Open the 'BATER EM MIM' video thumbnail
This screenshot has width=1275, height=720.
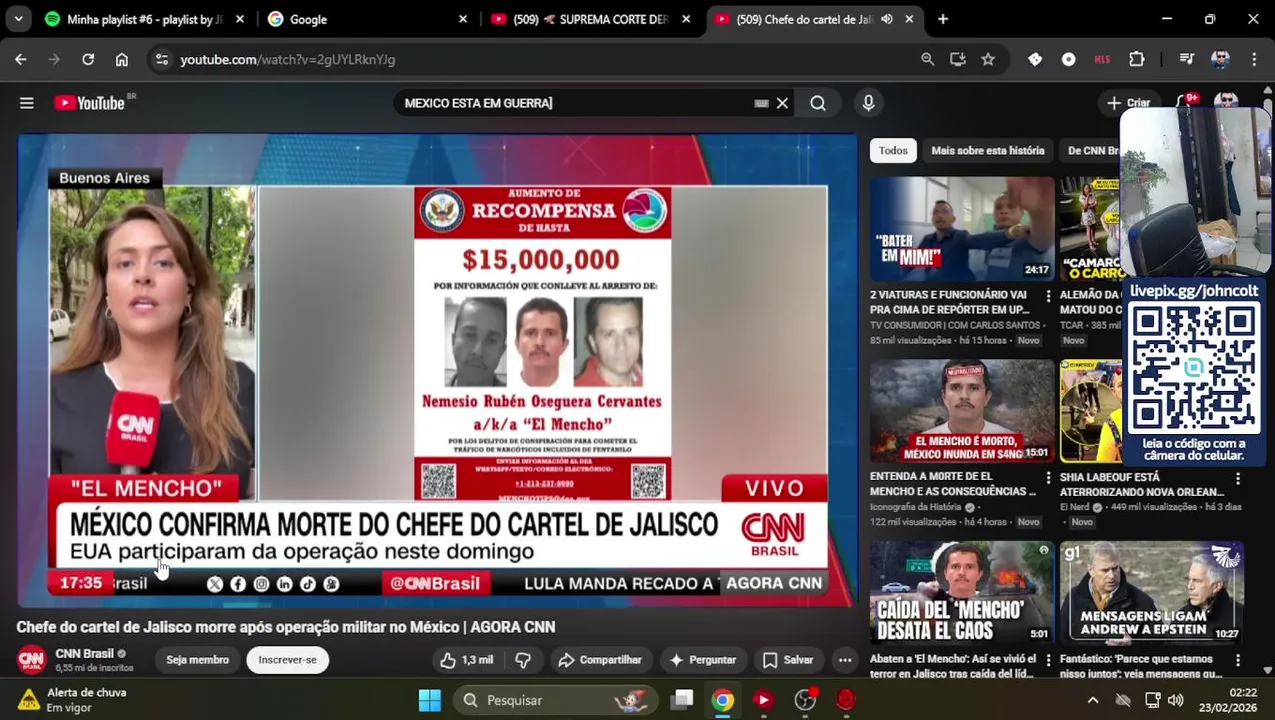pyautogui.click(x=961, y=229)
